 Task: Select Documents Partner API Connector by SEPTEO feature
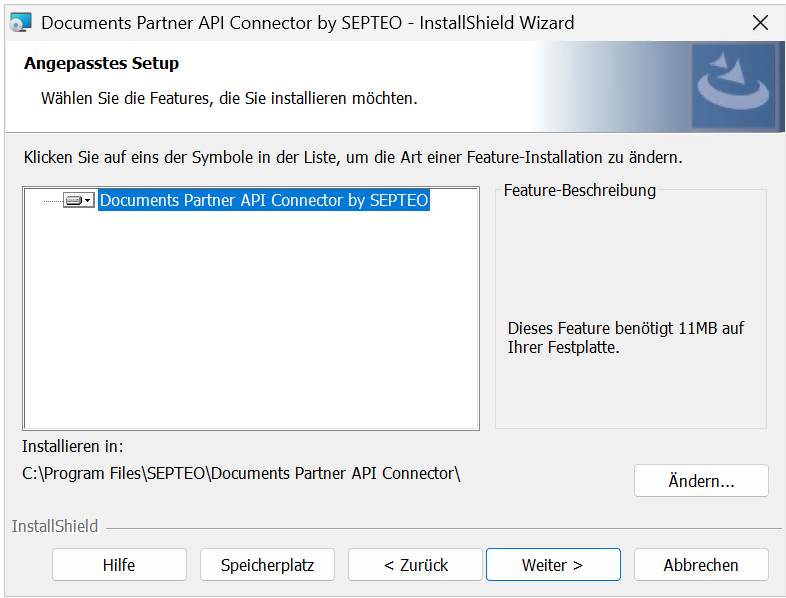pyautogui.click(x=264, y=200)
